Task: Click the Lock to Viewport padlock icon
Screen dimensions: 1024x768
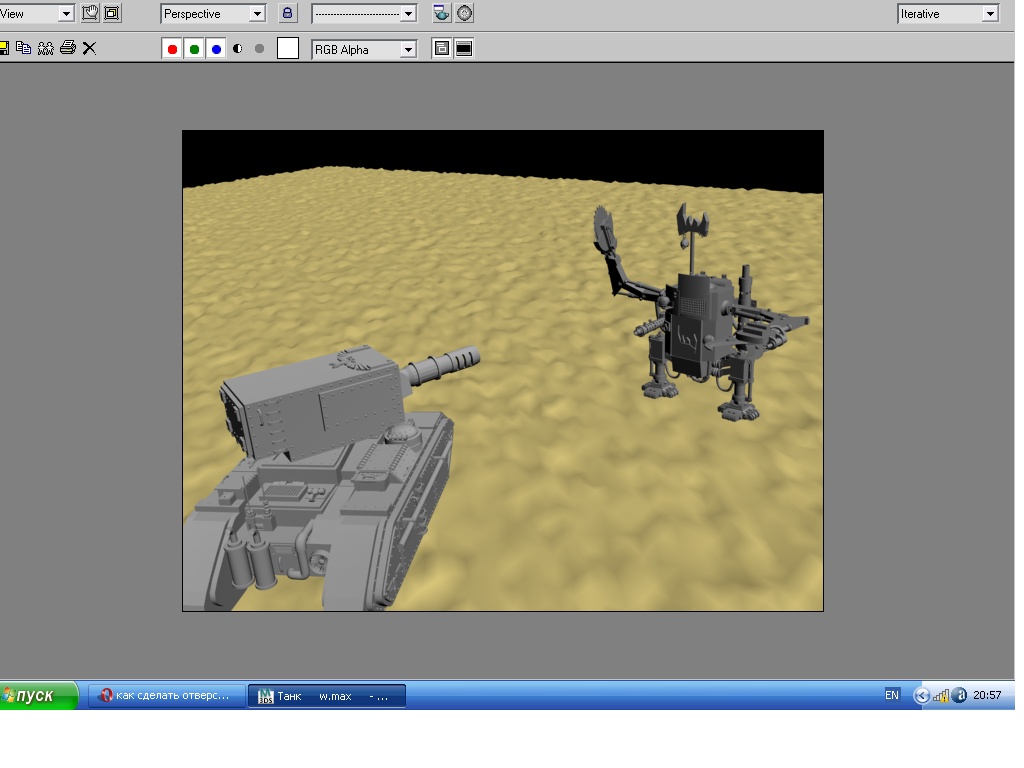Action: click(x=287, y=13)
